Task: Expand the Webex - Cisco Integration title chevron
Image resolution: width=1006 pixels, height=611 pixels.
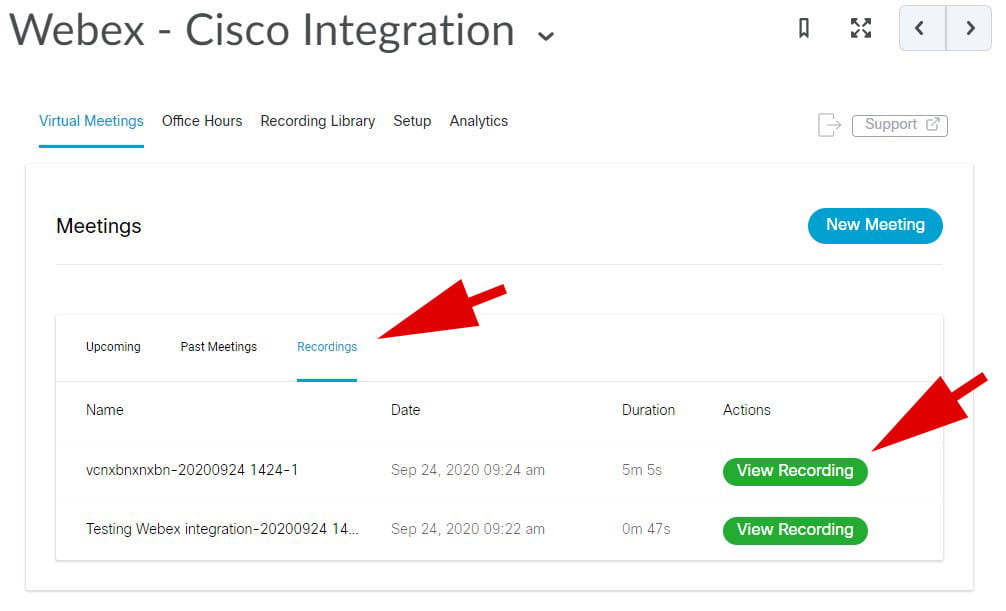Action: point(545,36)
